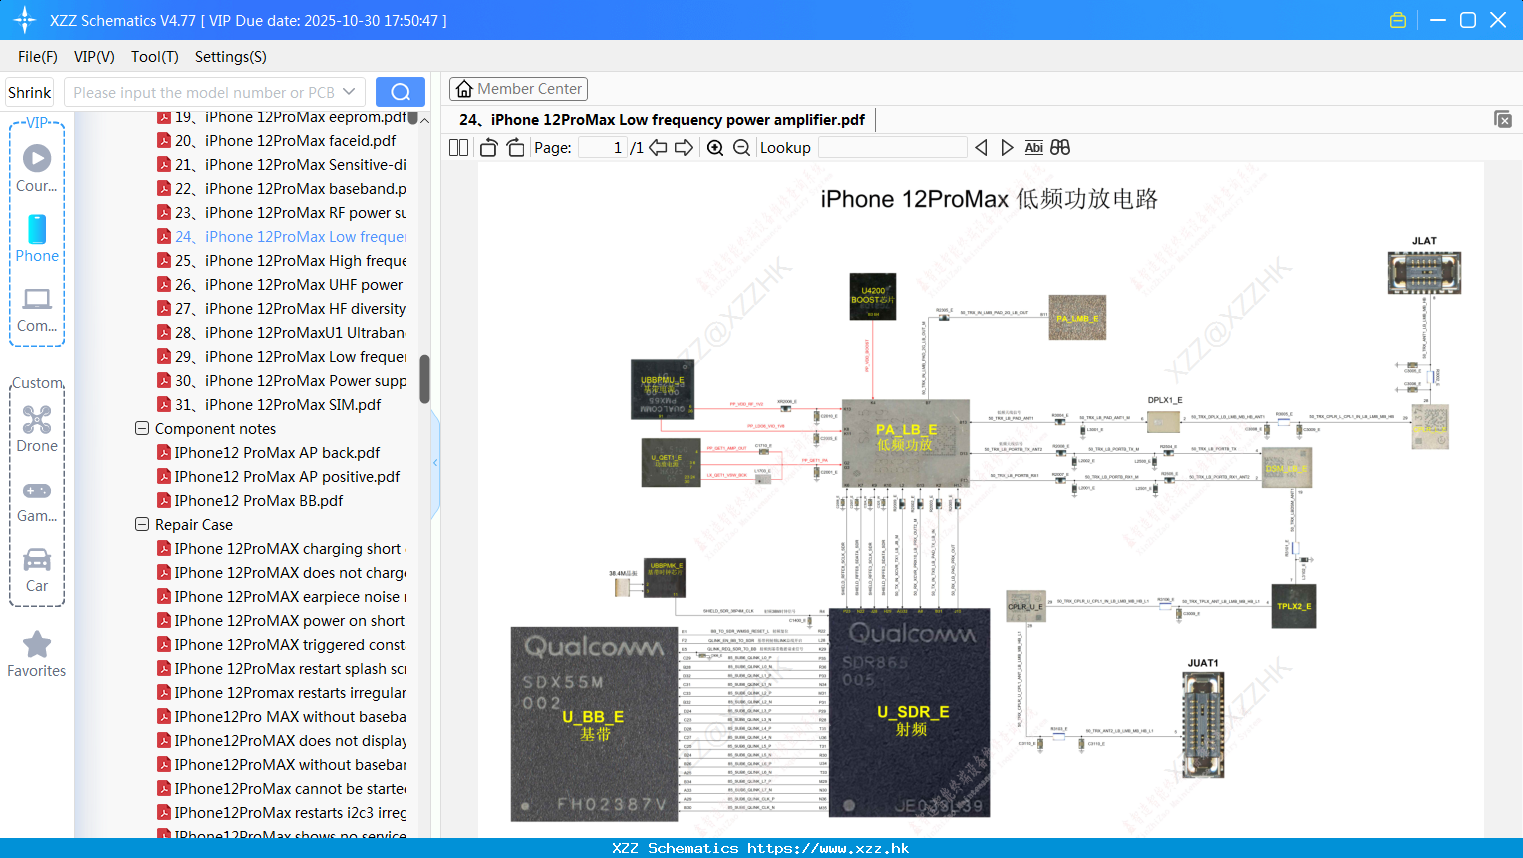Open the Courses sidebar icon
1523x858 pixels.
[37, 168]
